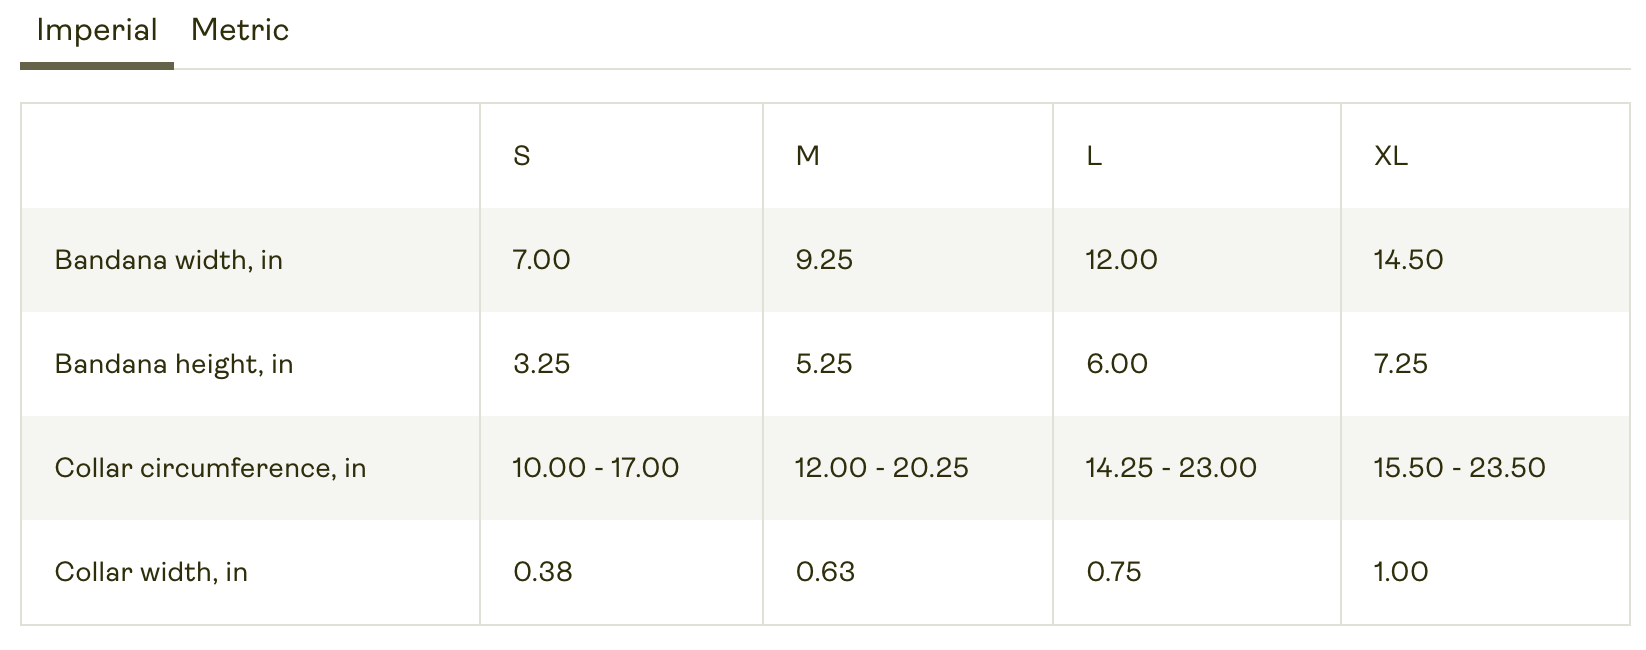Click the 3.25 bandana height cell
Screen dimensions: 1646x650
pyautogui.click(x=541, y=364)
